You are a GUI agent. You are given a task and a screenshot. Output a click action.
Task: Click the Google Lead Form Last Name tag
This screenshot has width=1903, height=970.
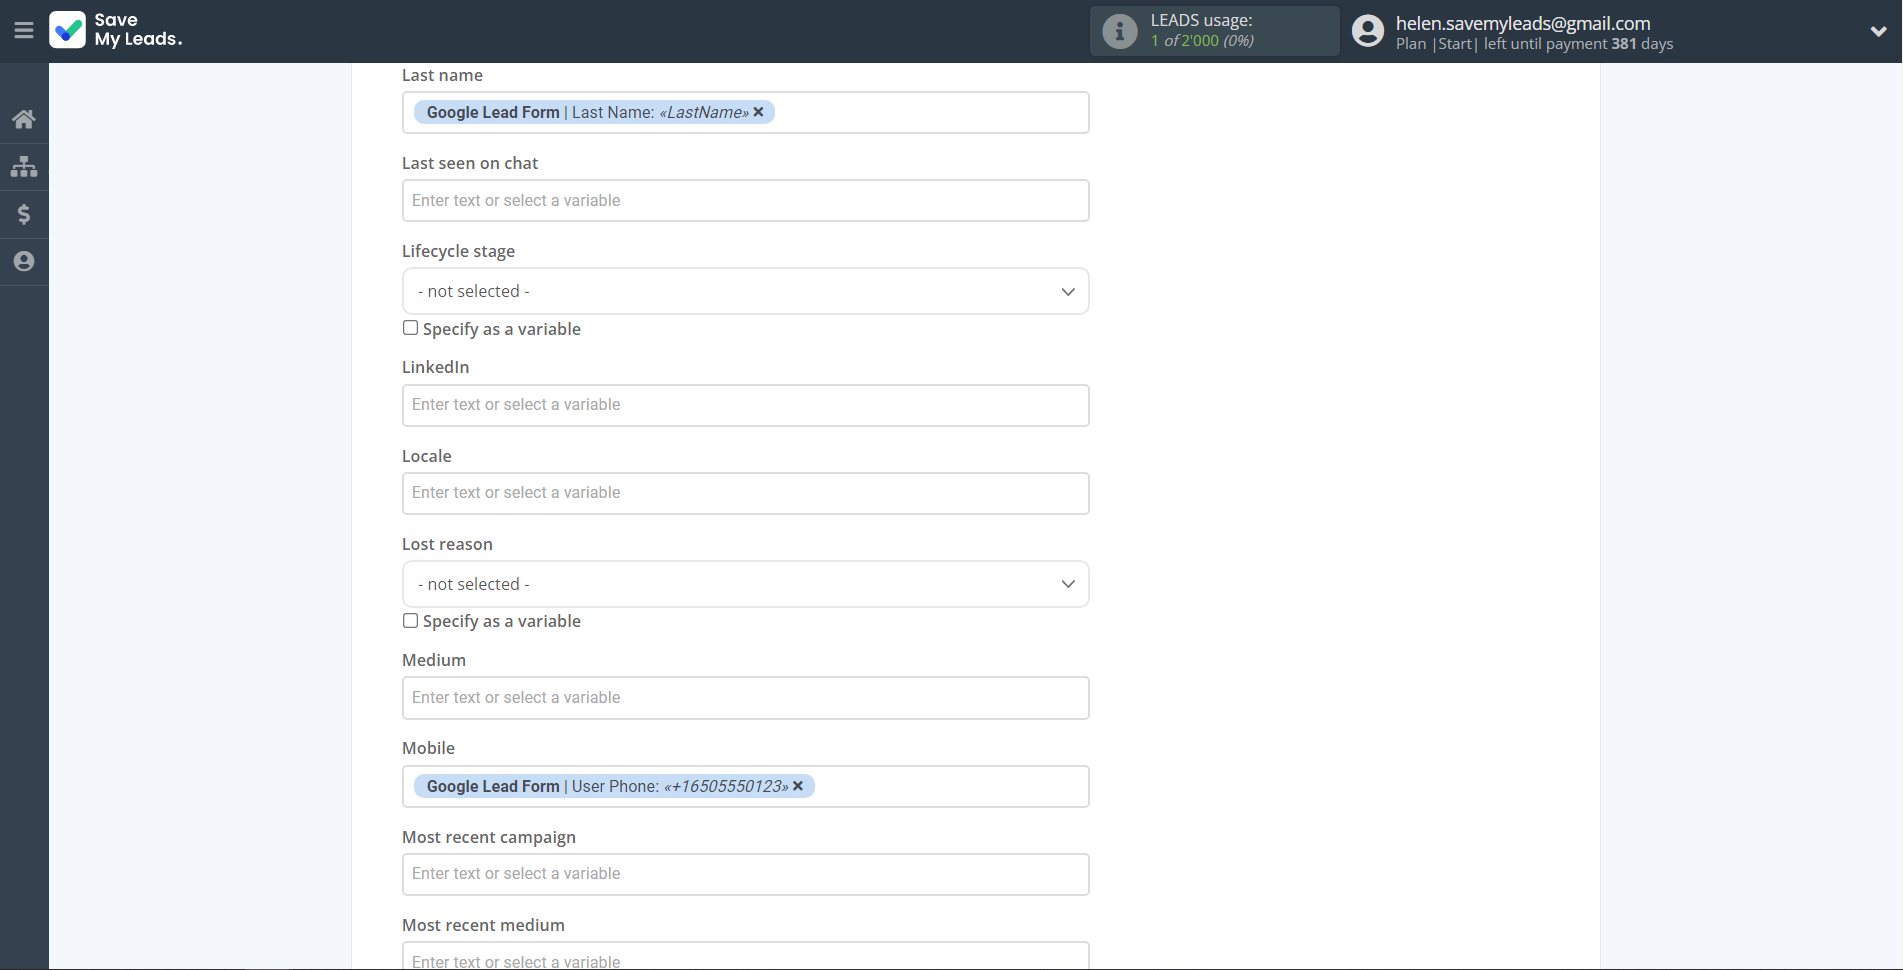click(x=594, y=112)
